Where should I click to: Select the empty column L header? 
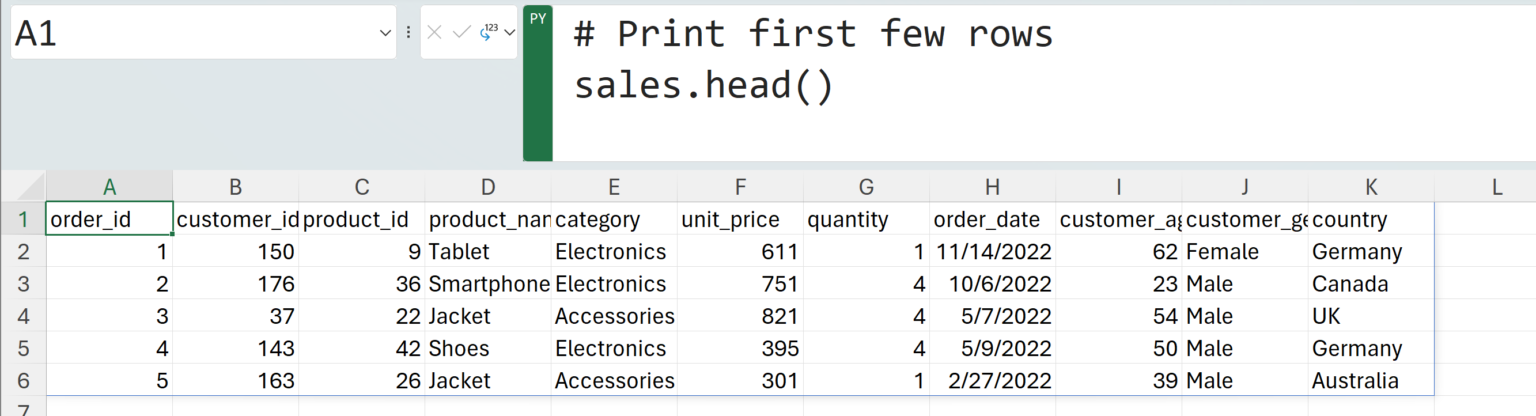click(1496, 186)
